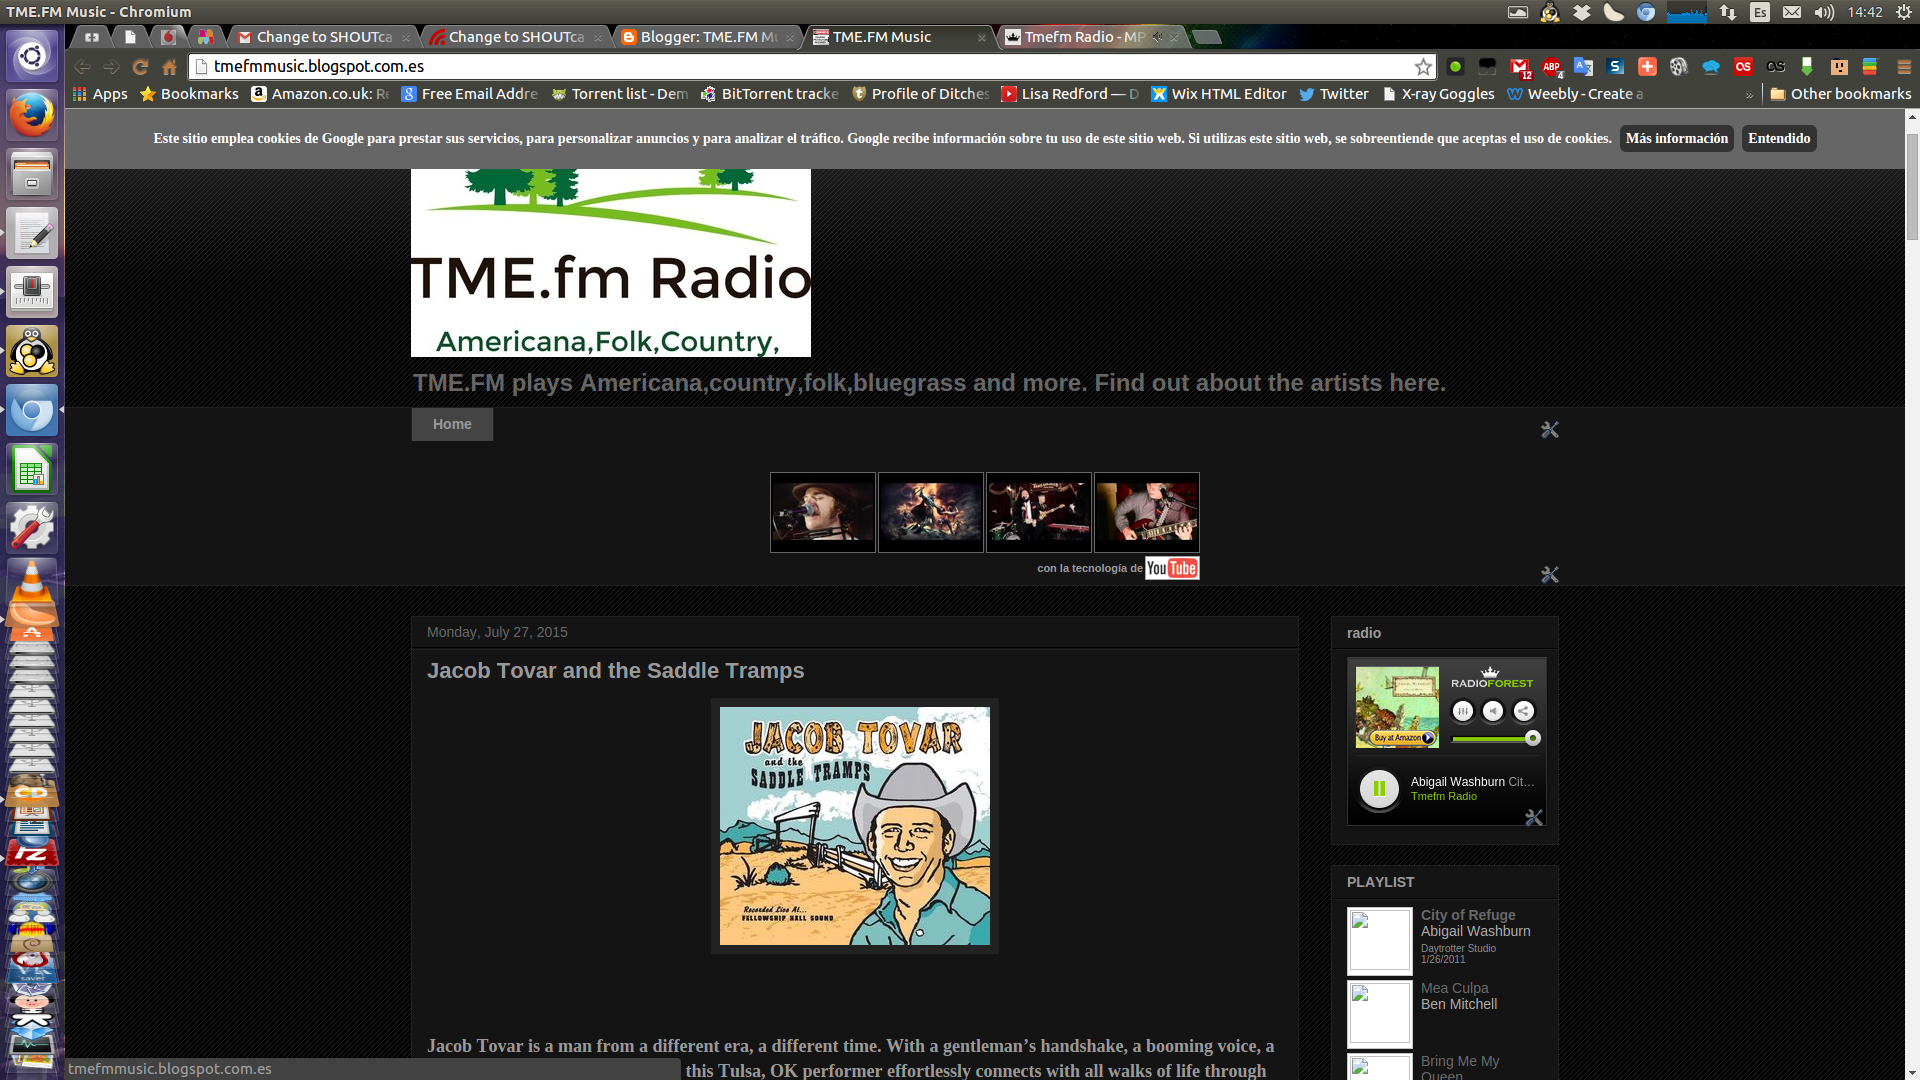Click the wrench edit icon beside Home
The height and width of the screenshot is (1080, 1920).
click(x=1549, y=430)
